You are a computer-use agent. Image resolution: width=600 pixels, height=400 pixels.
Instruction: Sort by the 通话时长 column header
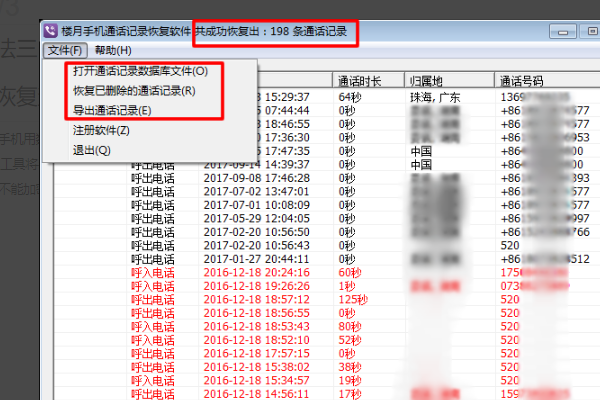pyautogui.click(x=368, y=81)
